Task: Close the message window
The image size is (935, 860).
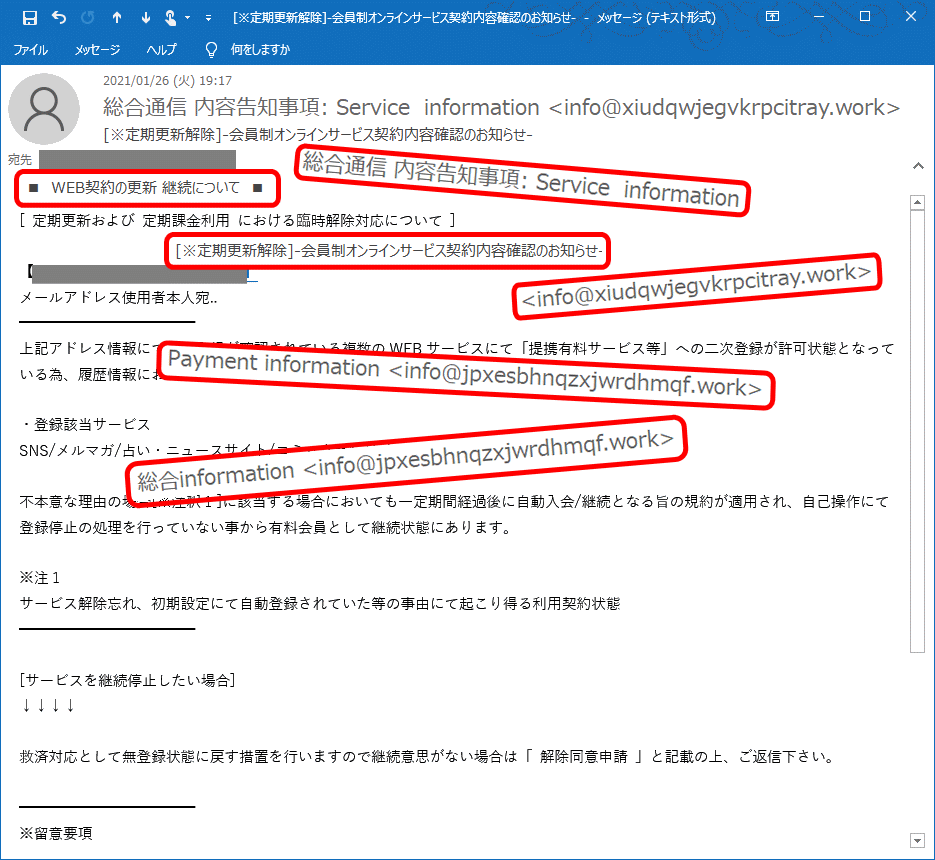Action: (911, 17)
